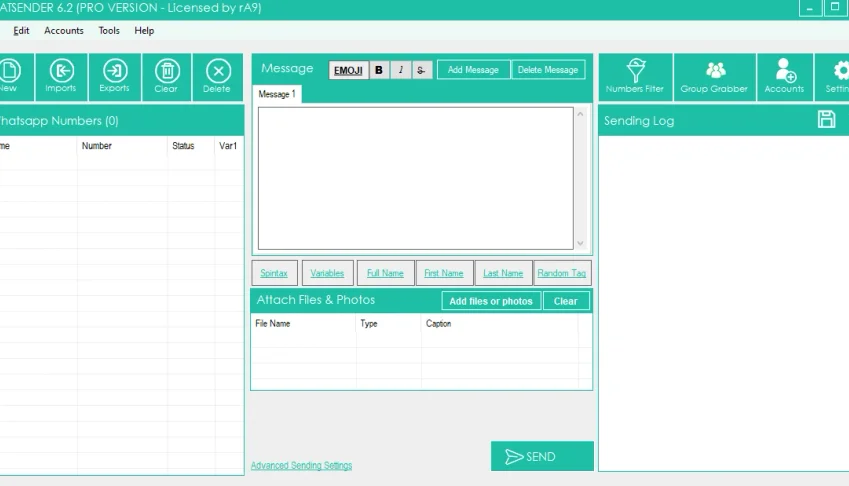Click the File Name column header
The height and width of the screenshot is (486, 849).
point(303,324)
